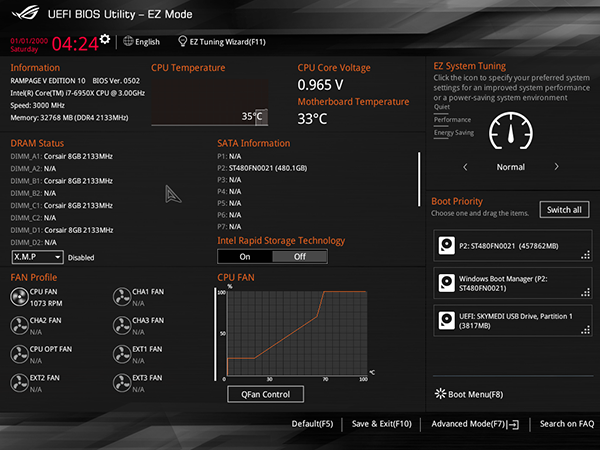Click the CPU OPT FAN fan icon
600x450 pixels.
click(19, 354)
